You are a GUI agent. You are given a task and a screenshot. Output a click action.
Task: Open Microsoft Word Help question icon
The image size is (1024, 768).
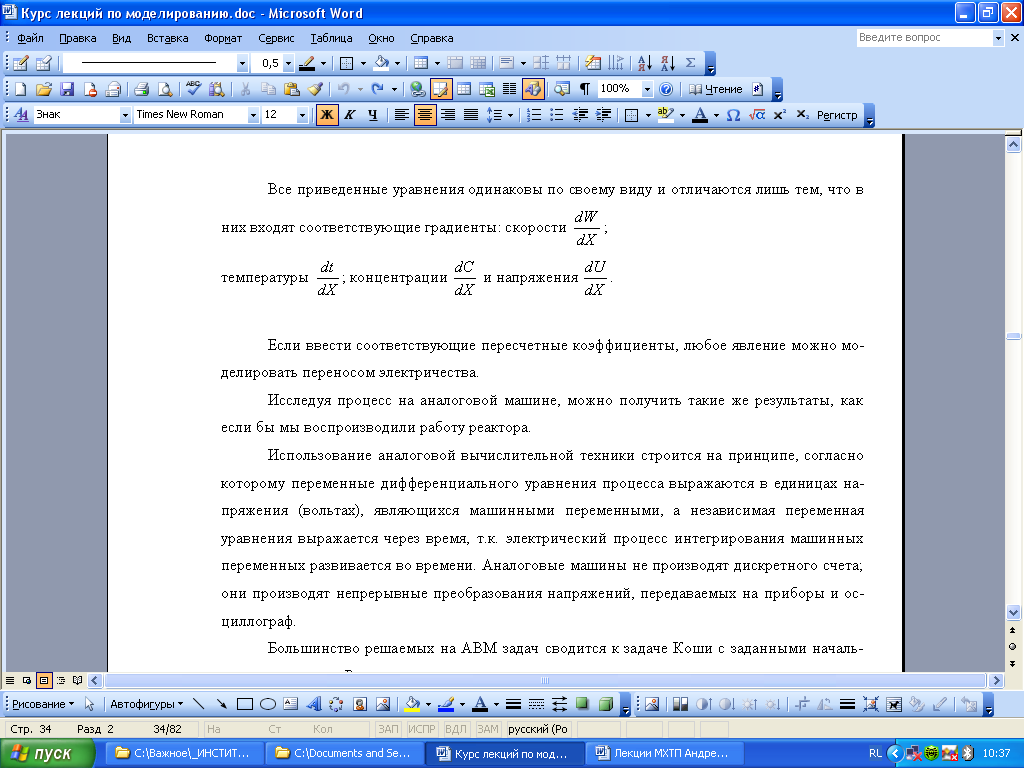pyautogui.click(x=665, y=89)
